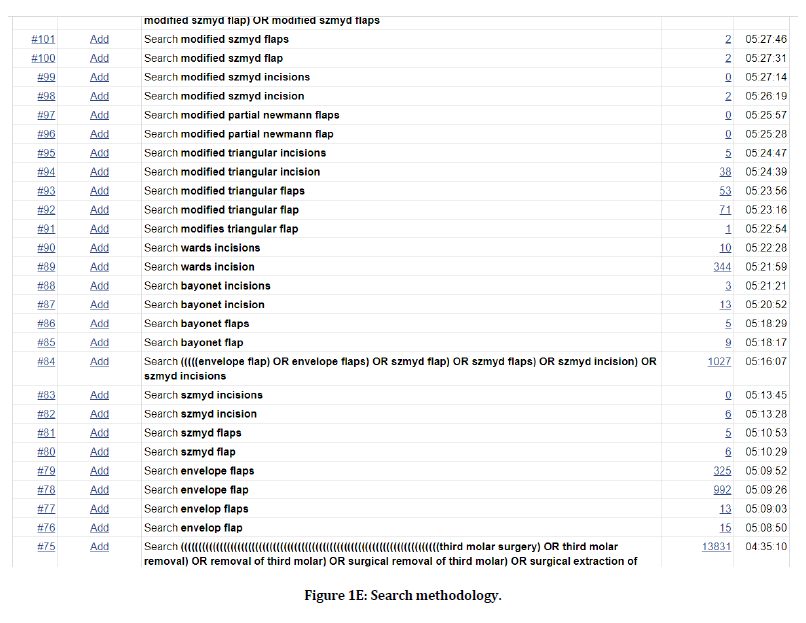Open search number #89 link
The width and height of the screenshot is (806, 623).
(x=46, y=267)
